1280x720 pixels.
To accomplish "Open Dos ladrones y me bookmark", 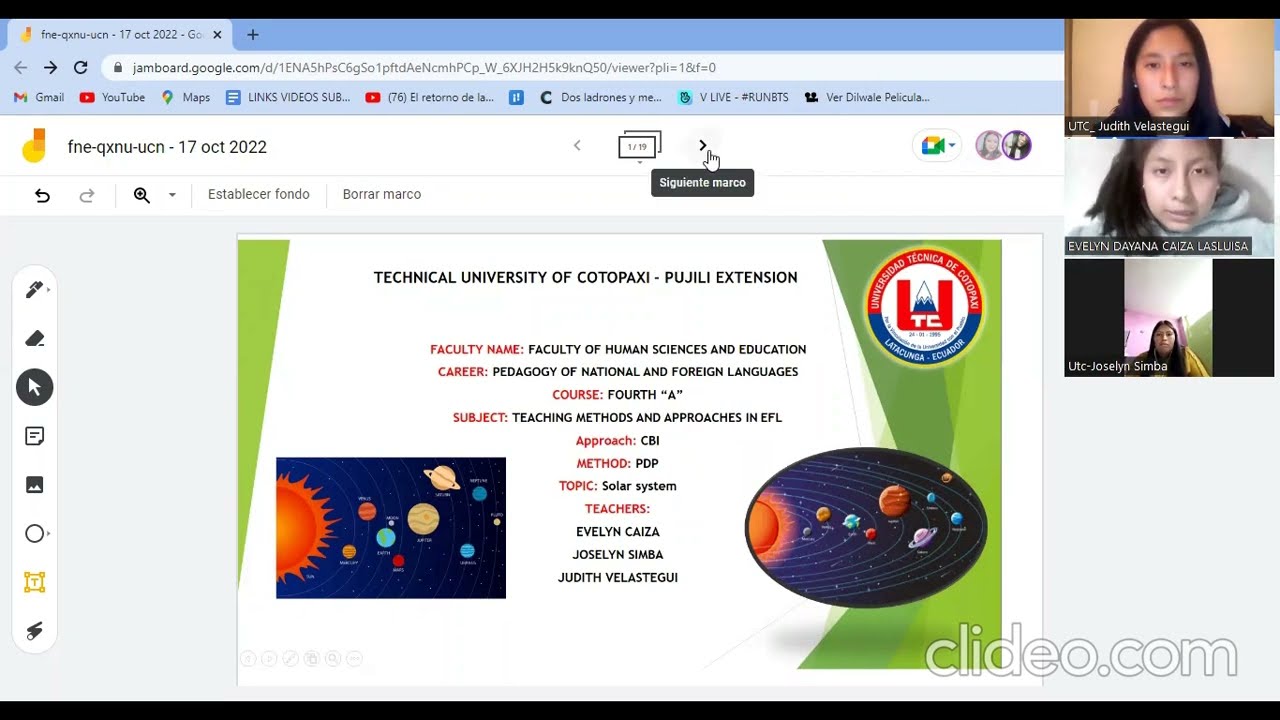I will coord(600,97).
